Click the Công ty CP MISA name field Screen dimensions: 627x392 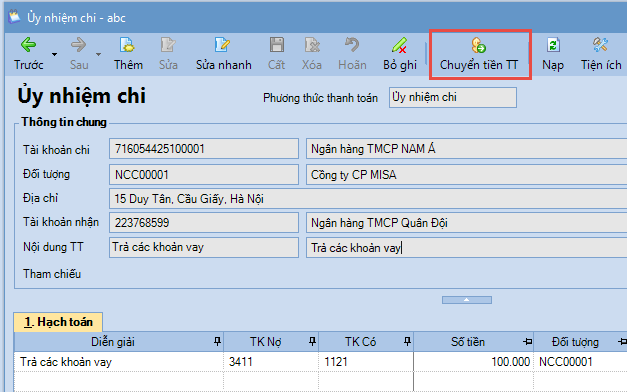click(466, 174)
